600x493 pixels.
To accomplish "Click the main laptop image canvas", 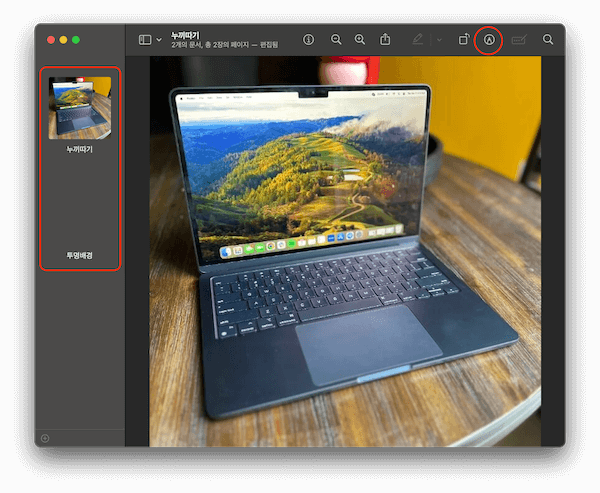I will pyautogui.click(x=345, y=251).
